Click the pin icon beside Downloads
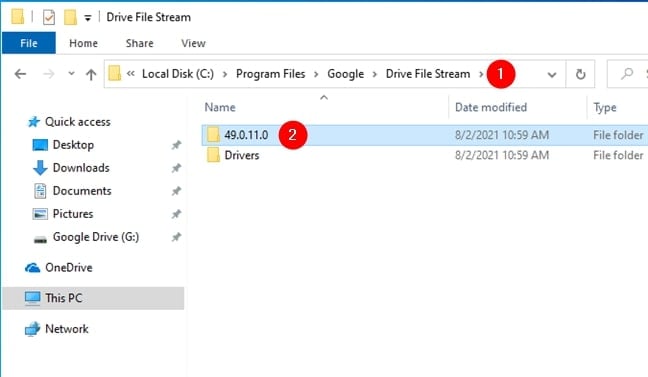This screenshot has width=648, height=377. click(176, 168)
